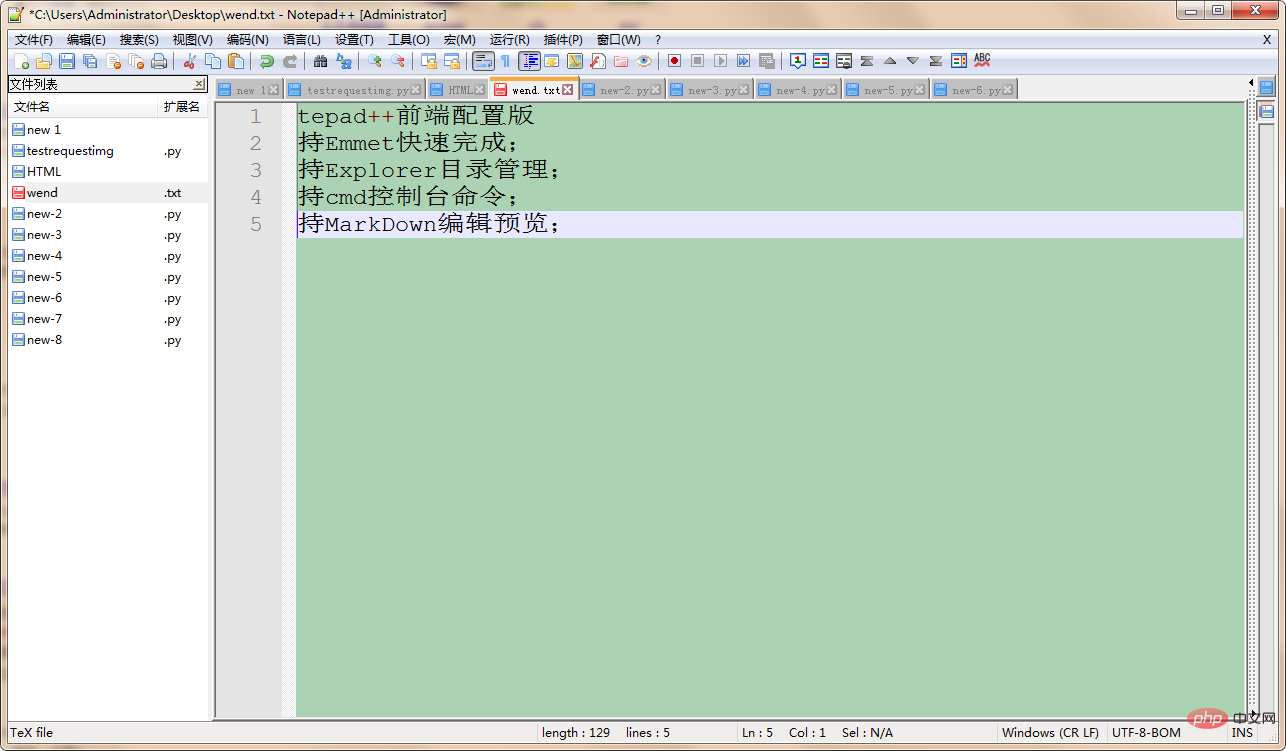Open the 搜索(S) menu

coord(139,40)
